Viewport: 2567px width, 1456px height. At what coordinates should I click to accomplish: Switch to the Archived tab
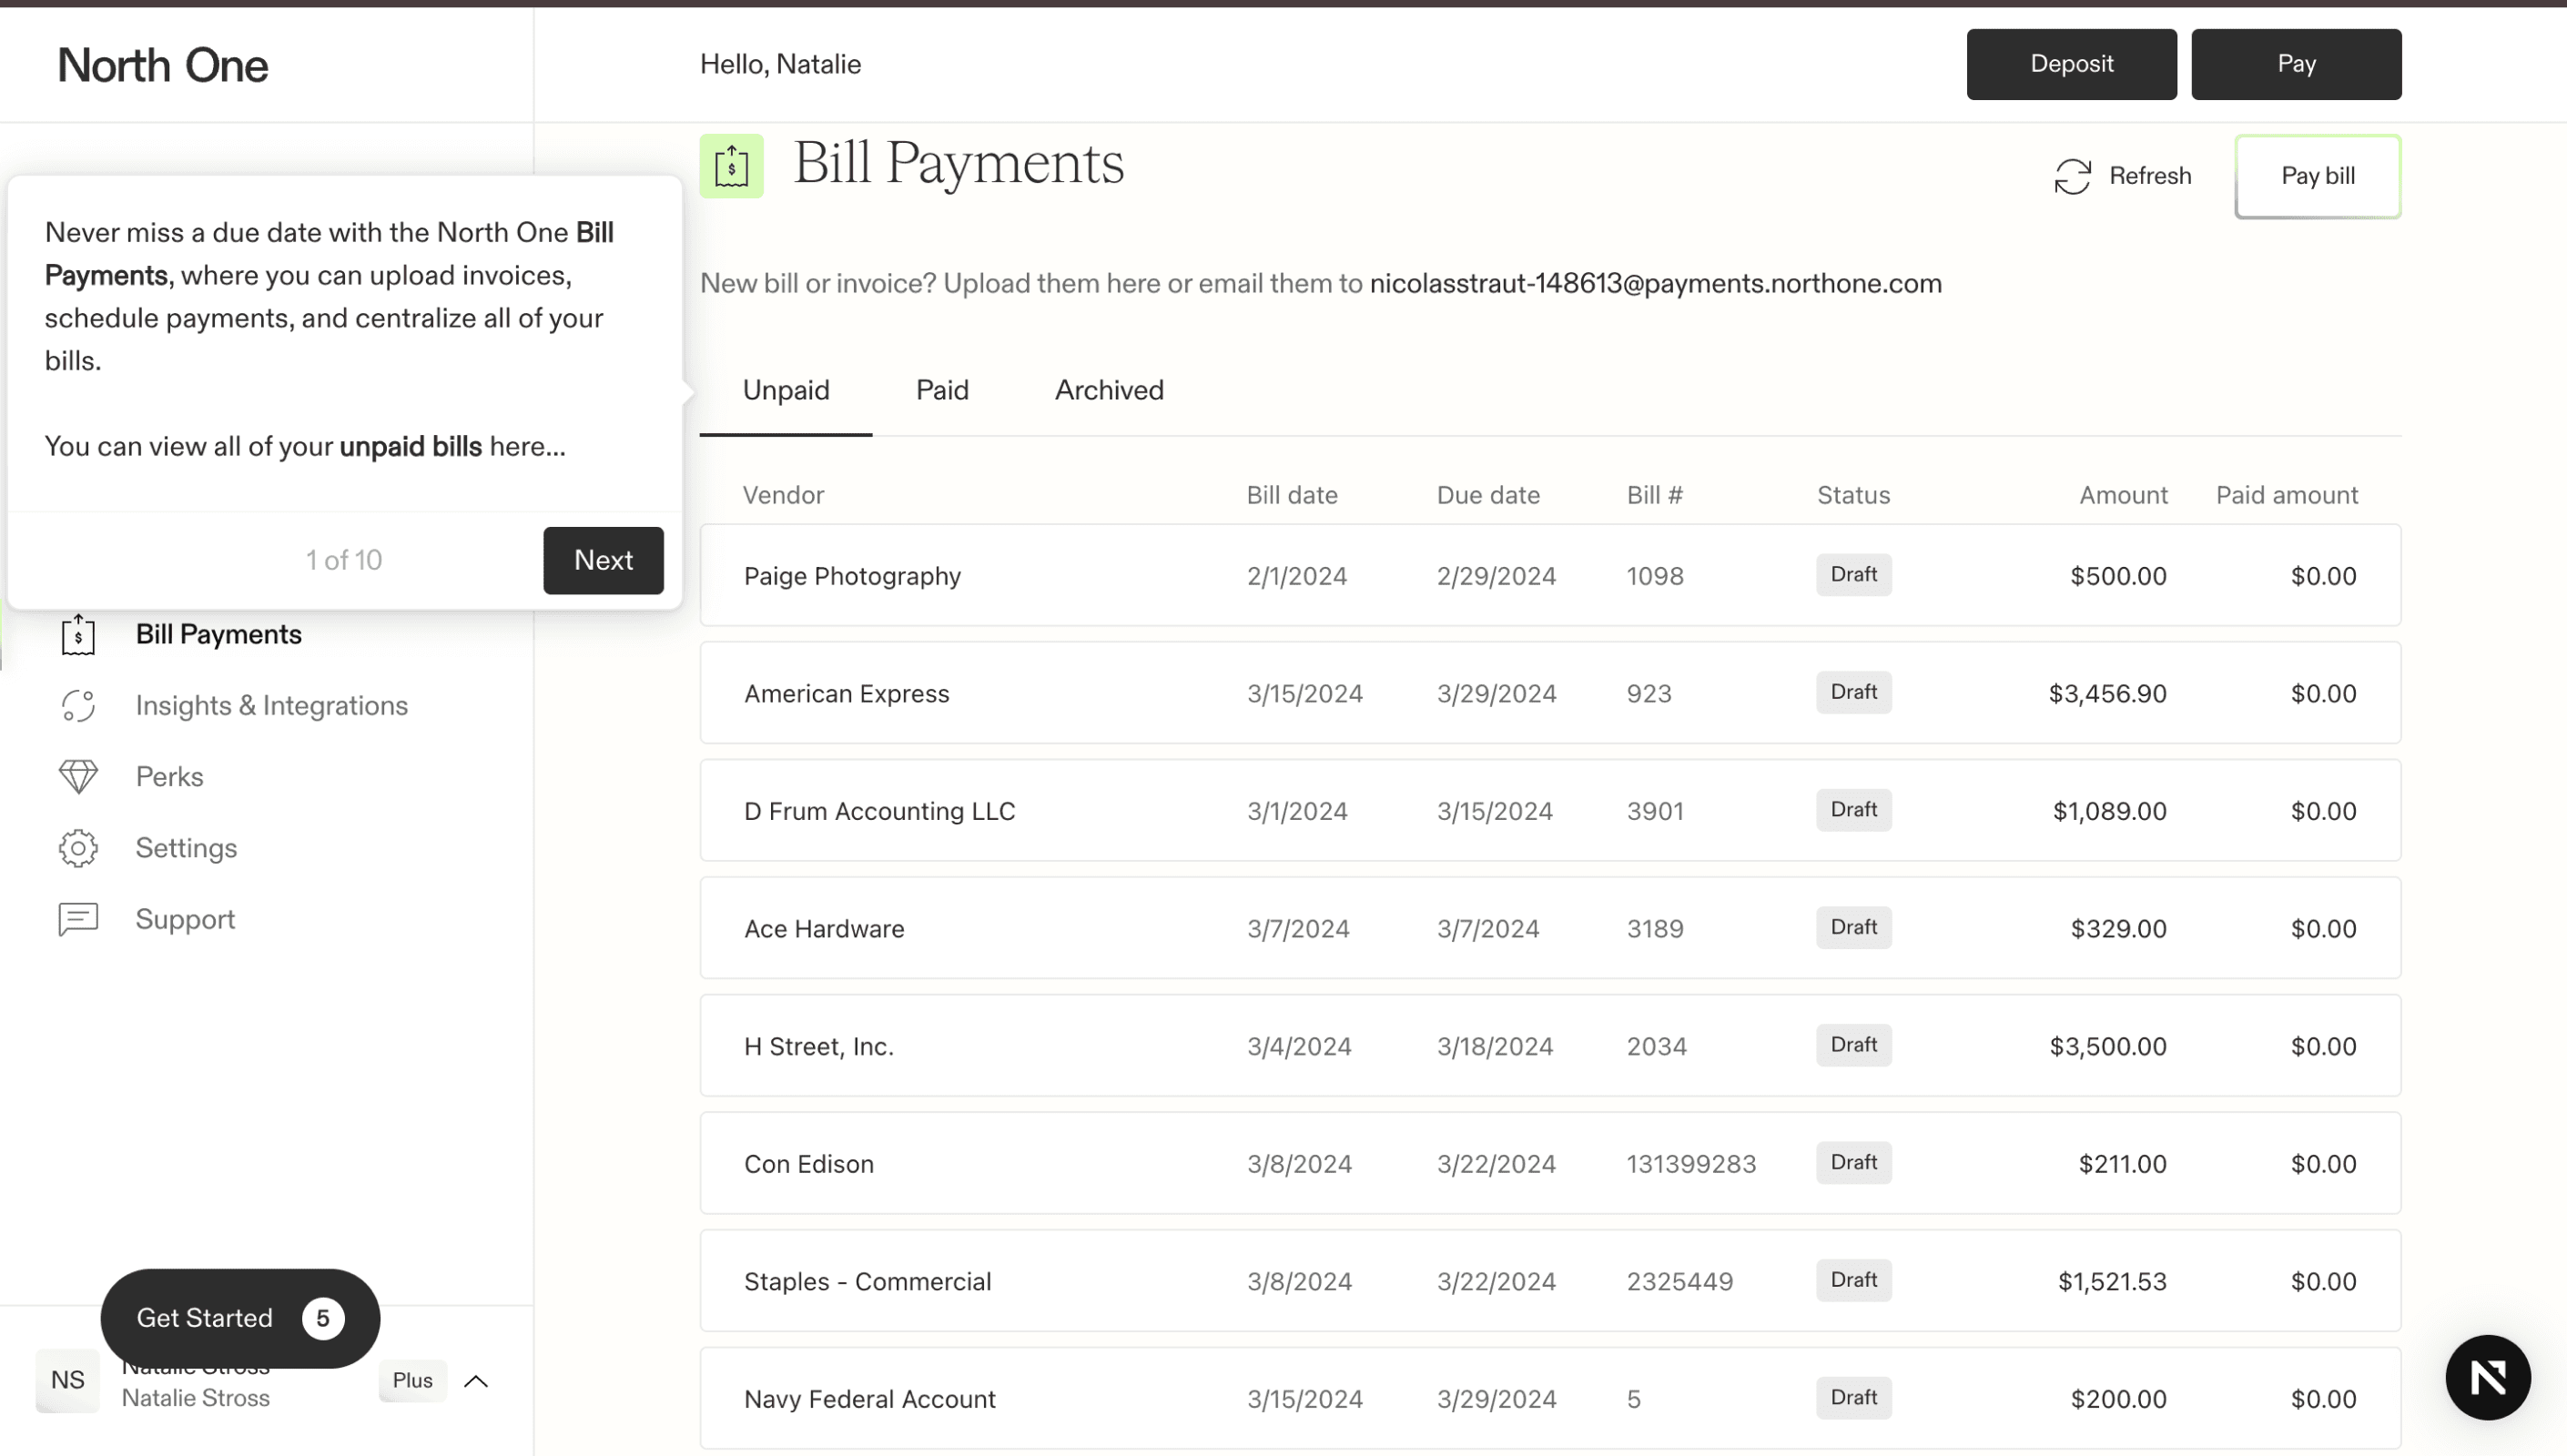pos(1109,390)
